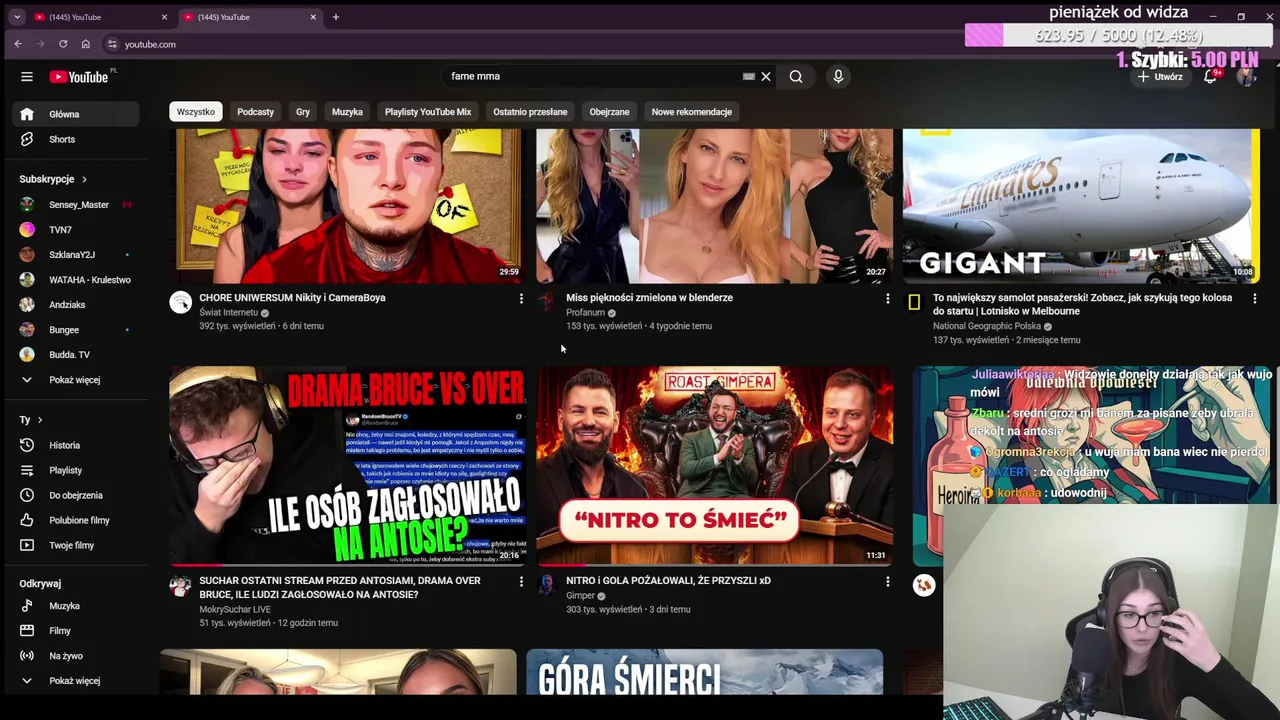Open Bungee subscription channel
The width and height of the screenshot is (1280, 720).
tap(75, 330)
